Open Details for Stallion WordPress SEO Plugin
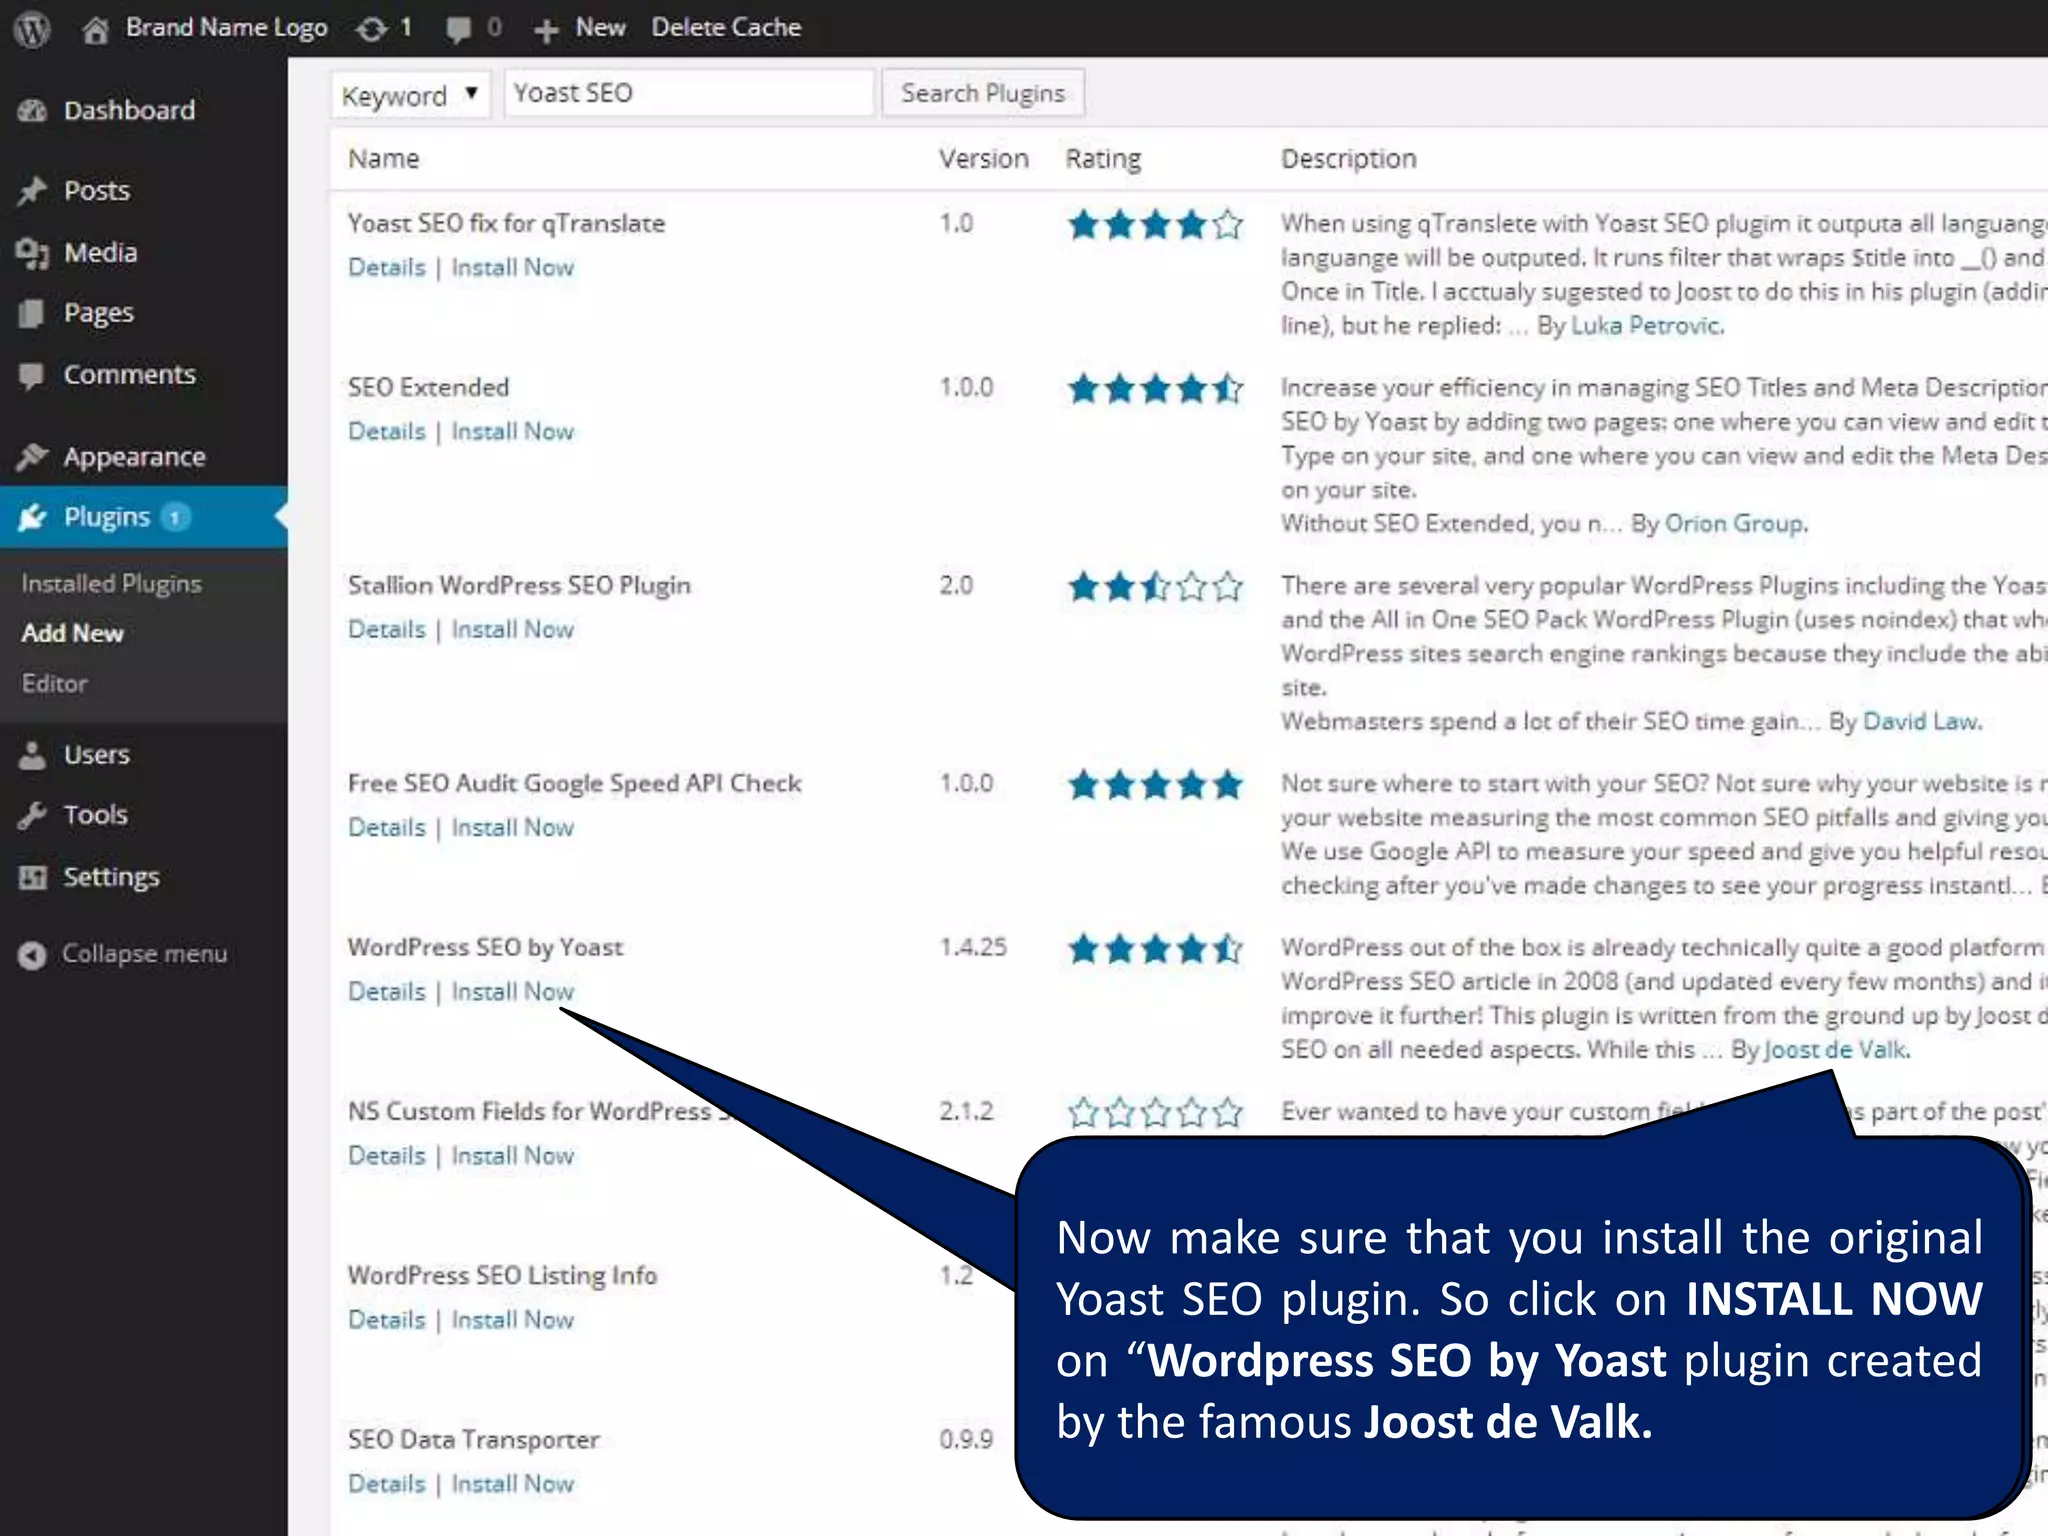The width and height of the screenshot is (2048, 1536). click(387, 629)
